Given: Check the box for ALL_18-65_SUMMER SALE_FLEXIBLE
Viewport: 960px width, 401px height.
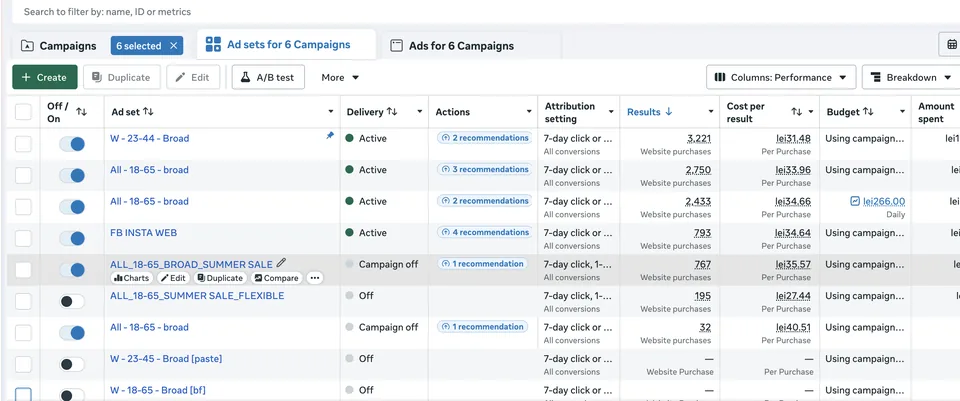Looking at the screenshot, I should (x=23, y=301).
